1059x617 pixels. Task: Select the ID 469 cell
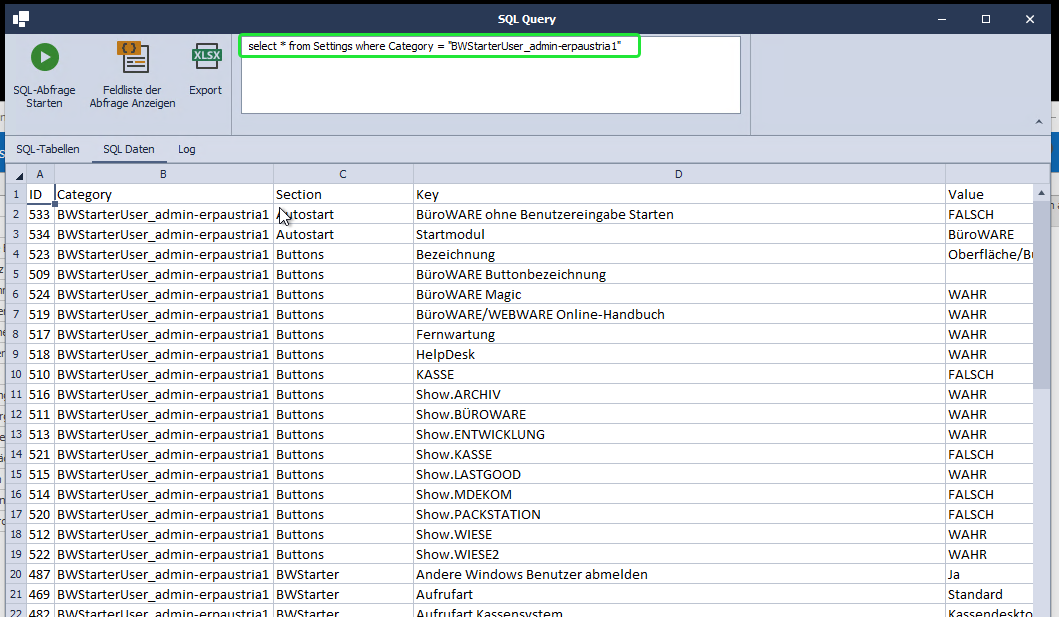(x=41, y=595)
